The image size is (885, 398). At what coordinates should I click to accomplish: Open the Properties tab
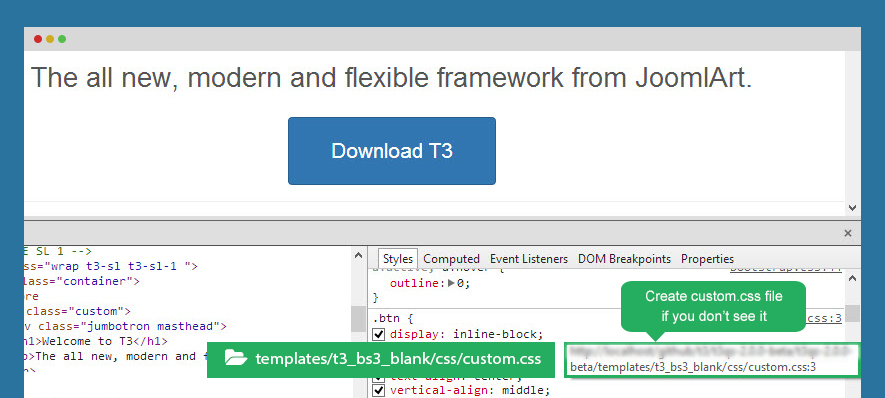(707, 259)
